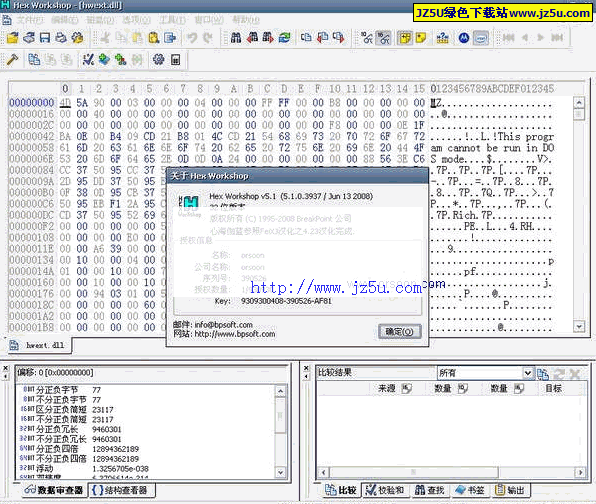Click the redo arrow icon

[x=208, y=38]
